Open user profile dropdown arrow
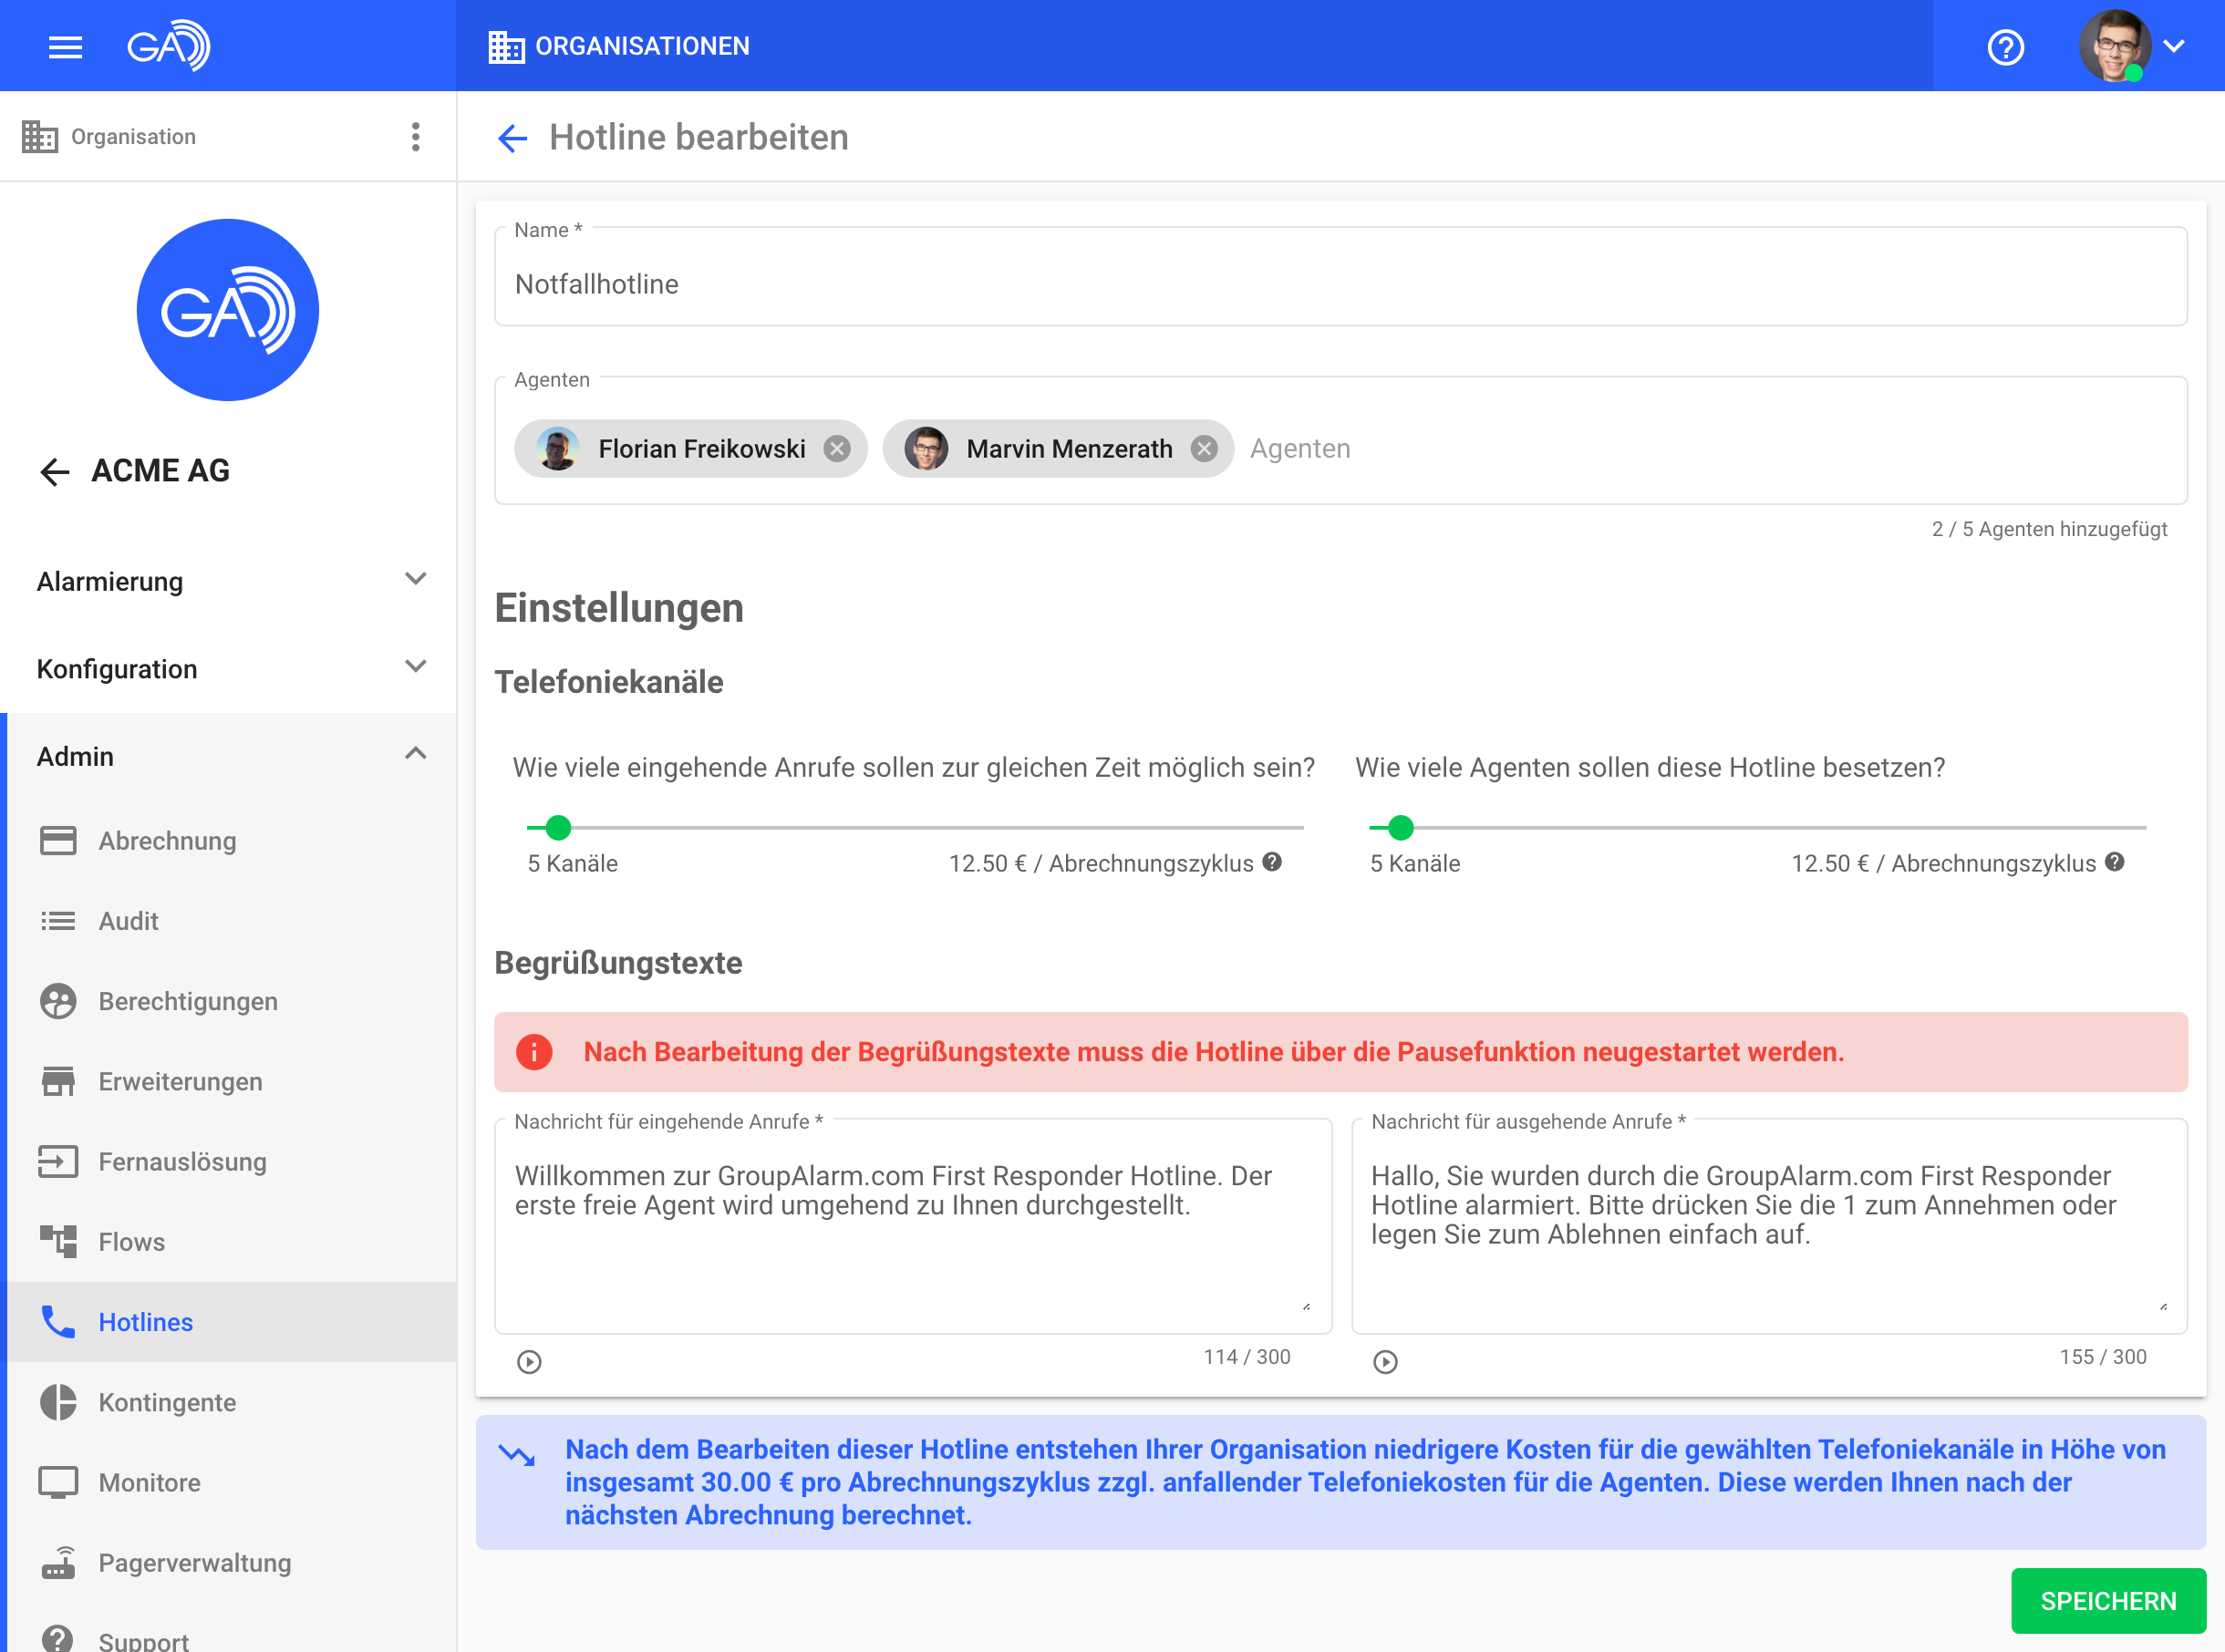 click(x=2174, y=46)
